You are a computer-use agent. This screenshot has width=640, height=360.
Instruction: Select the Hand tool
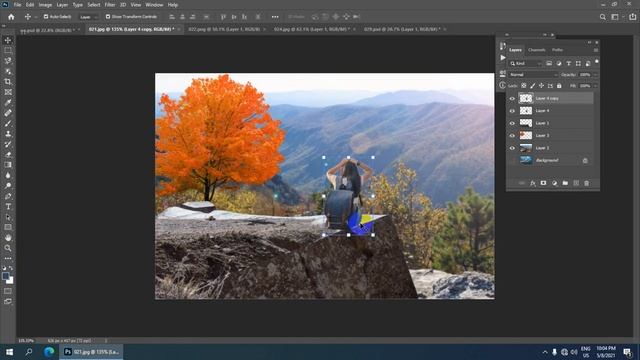[x=8, y=238]
